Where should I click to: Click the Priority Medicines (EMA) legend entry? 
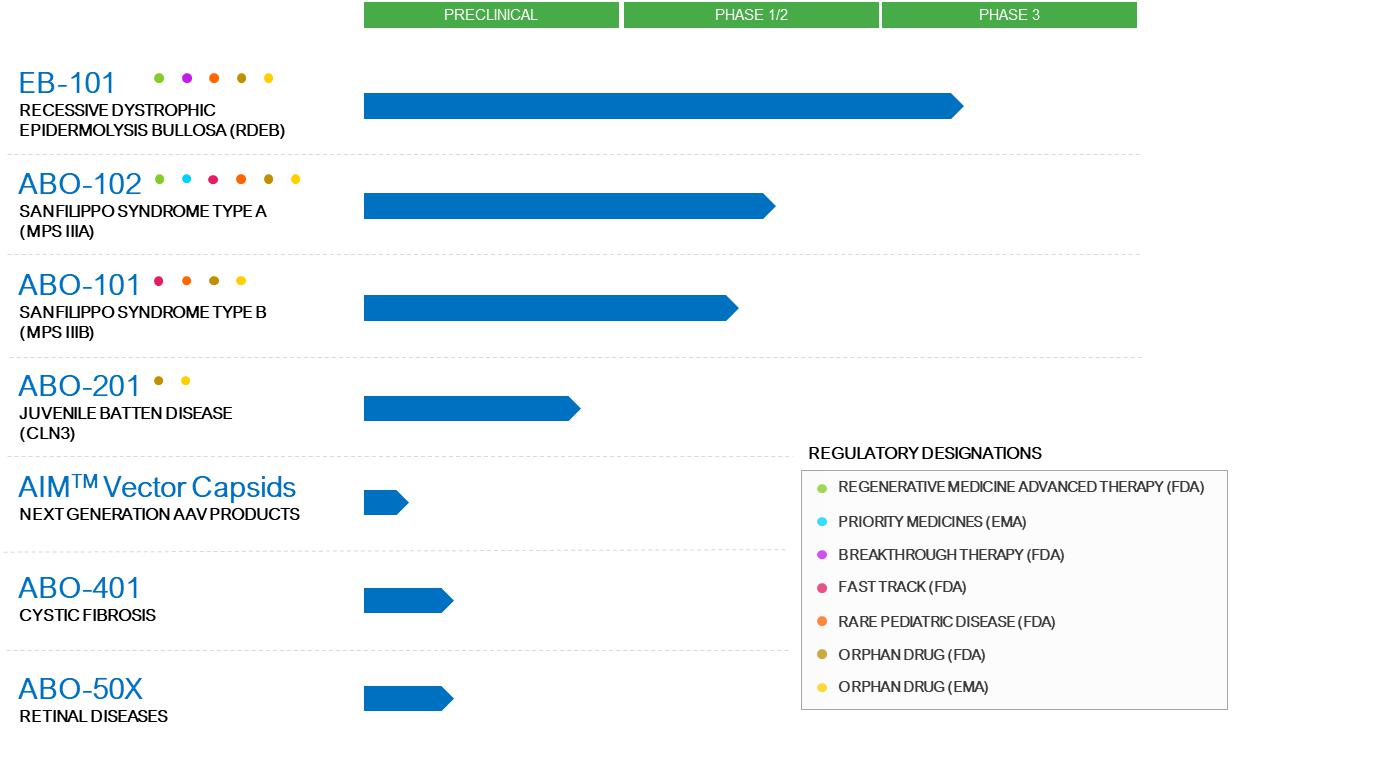[932, 522]
